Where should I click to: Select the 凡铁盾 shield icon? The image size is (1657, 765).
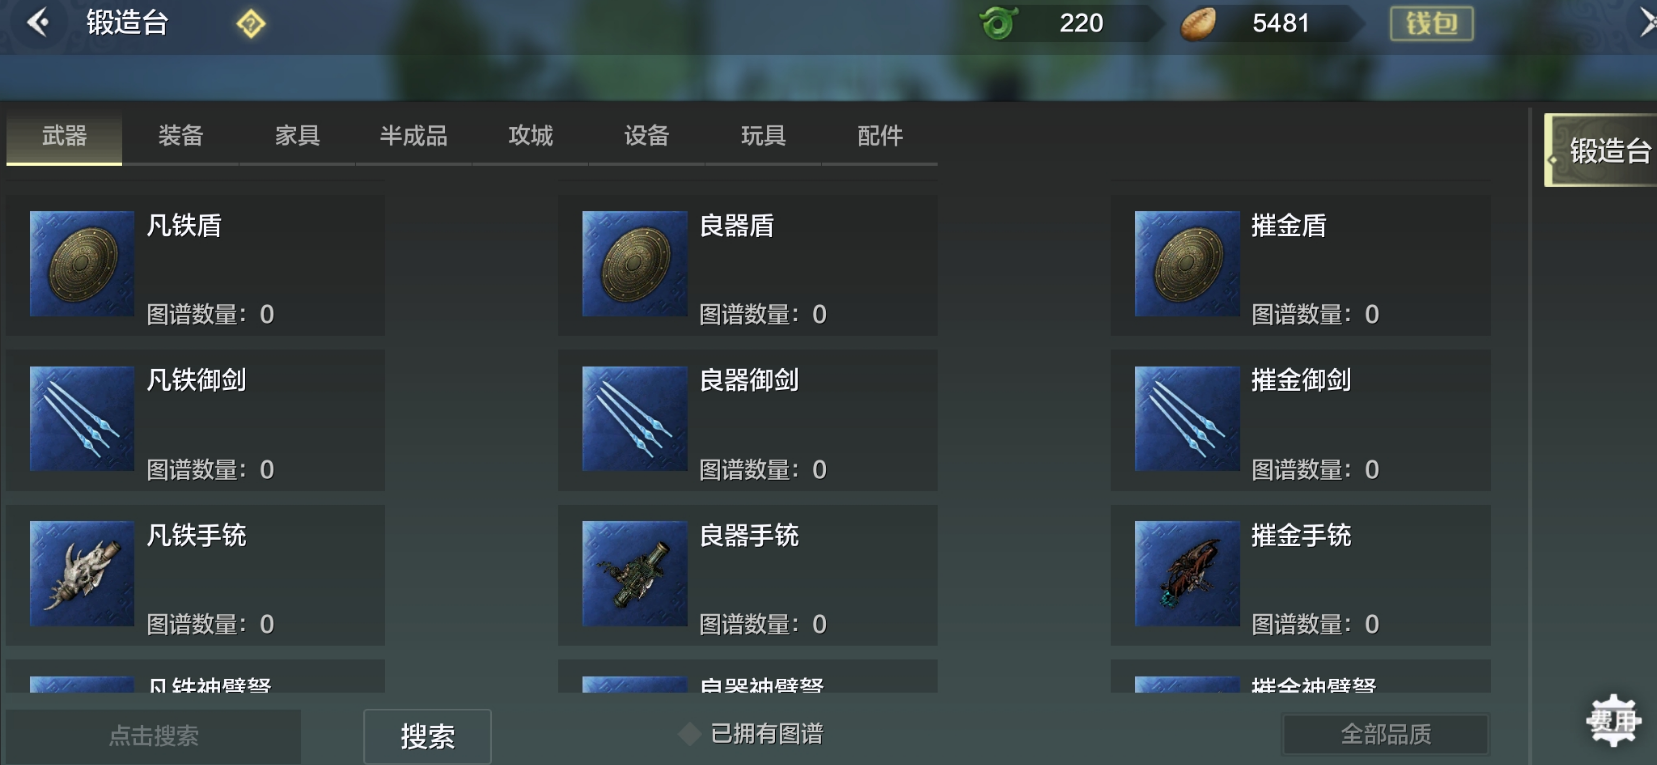82,264
